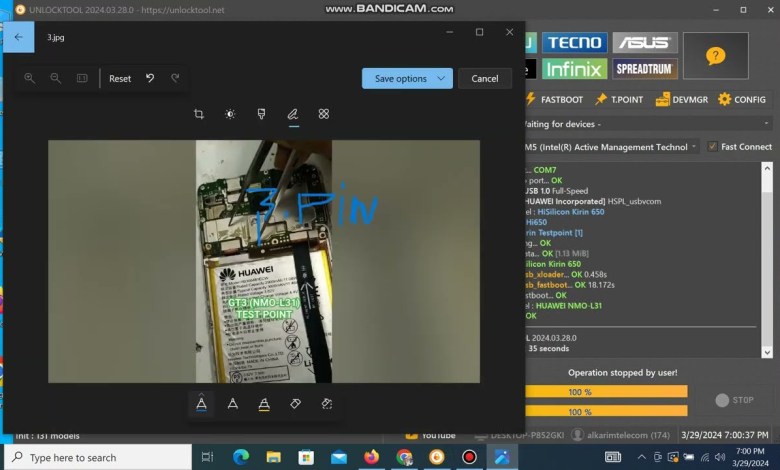Click the zoom in magnifier

click(30, 78)
